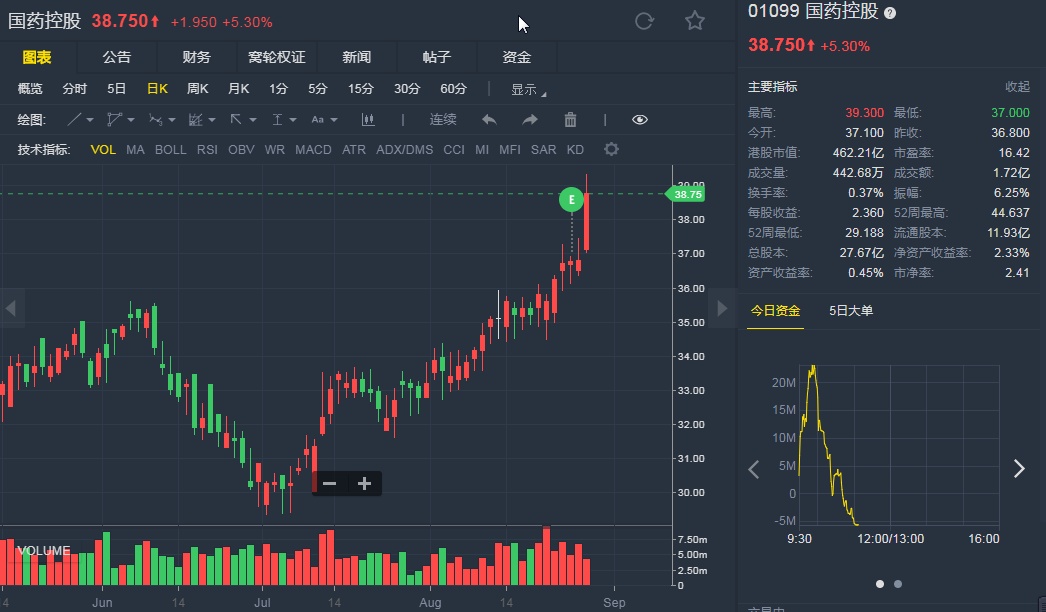
Task: Expand the measure tool dropdown arrow
Action: (x=293, y=120)
